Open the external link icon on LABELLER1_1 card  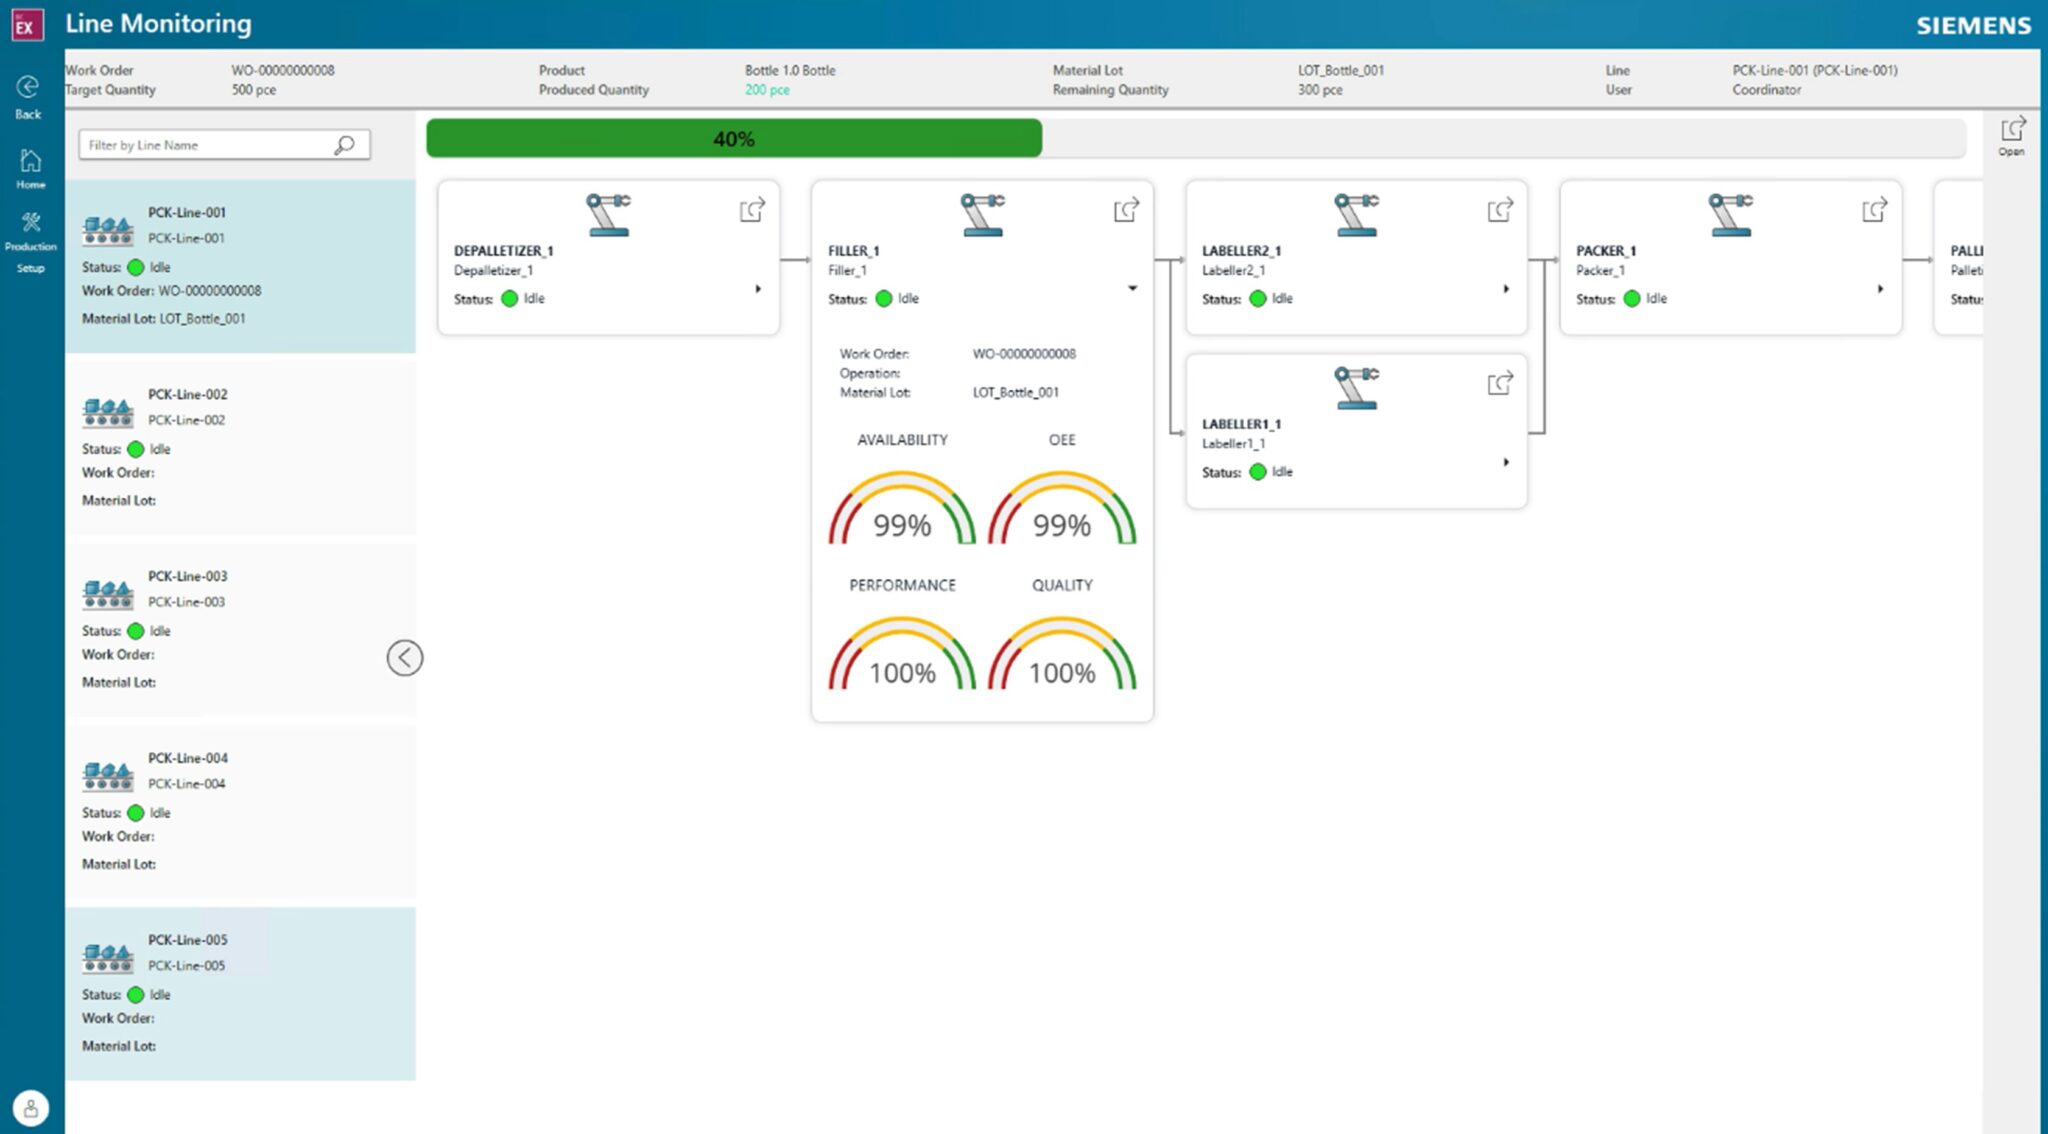1498,383
